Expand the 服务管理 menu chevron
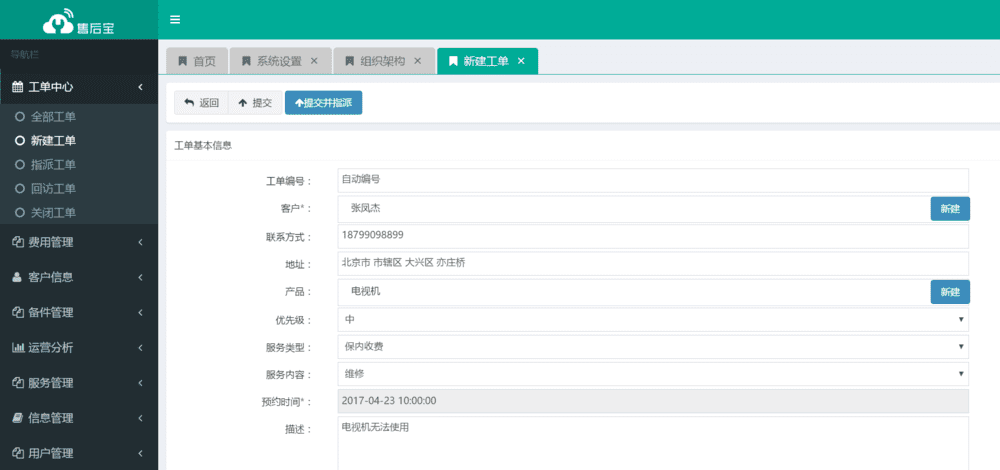Viewport: 1000px width, 470px height. [x=140, y=383]
